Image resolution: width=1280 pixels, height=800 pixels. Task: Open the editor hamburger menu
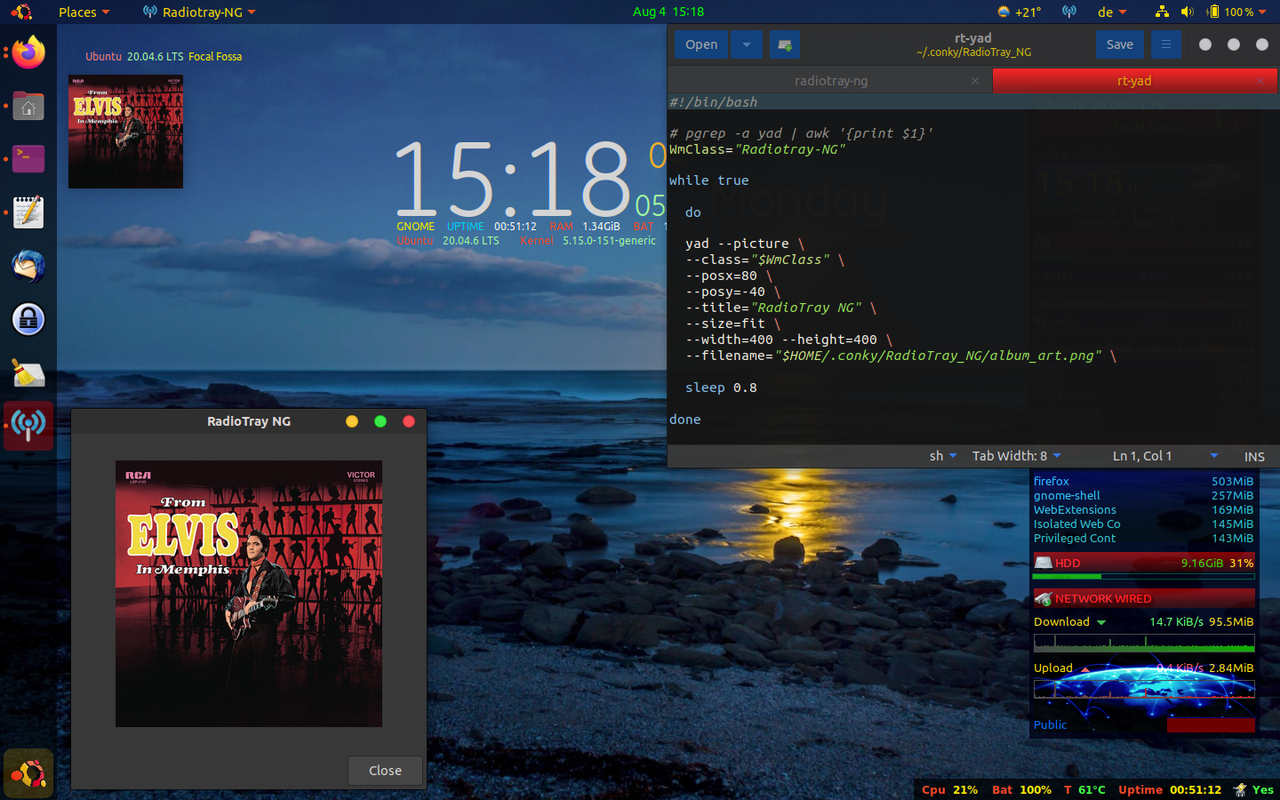point(1165,45)
